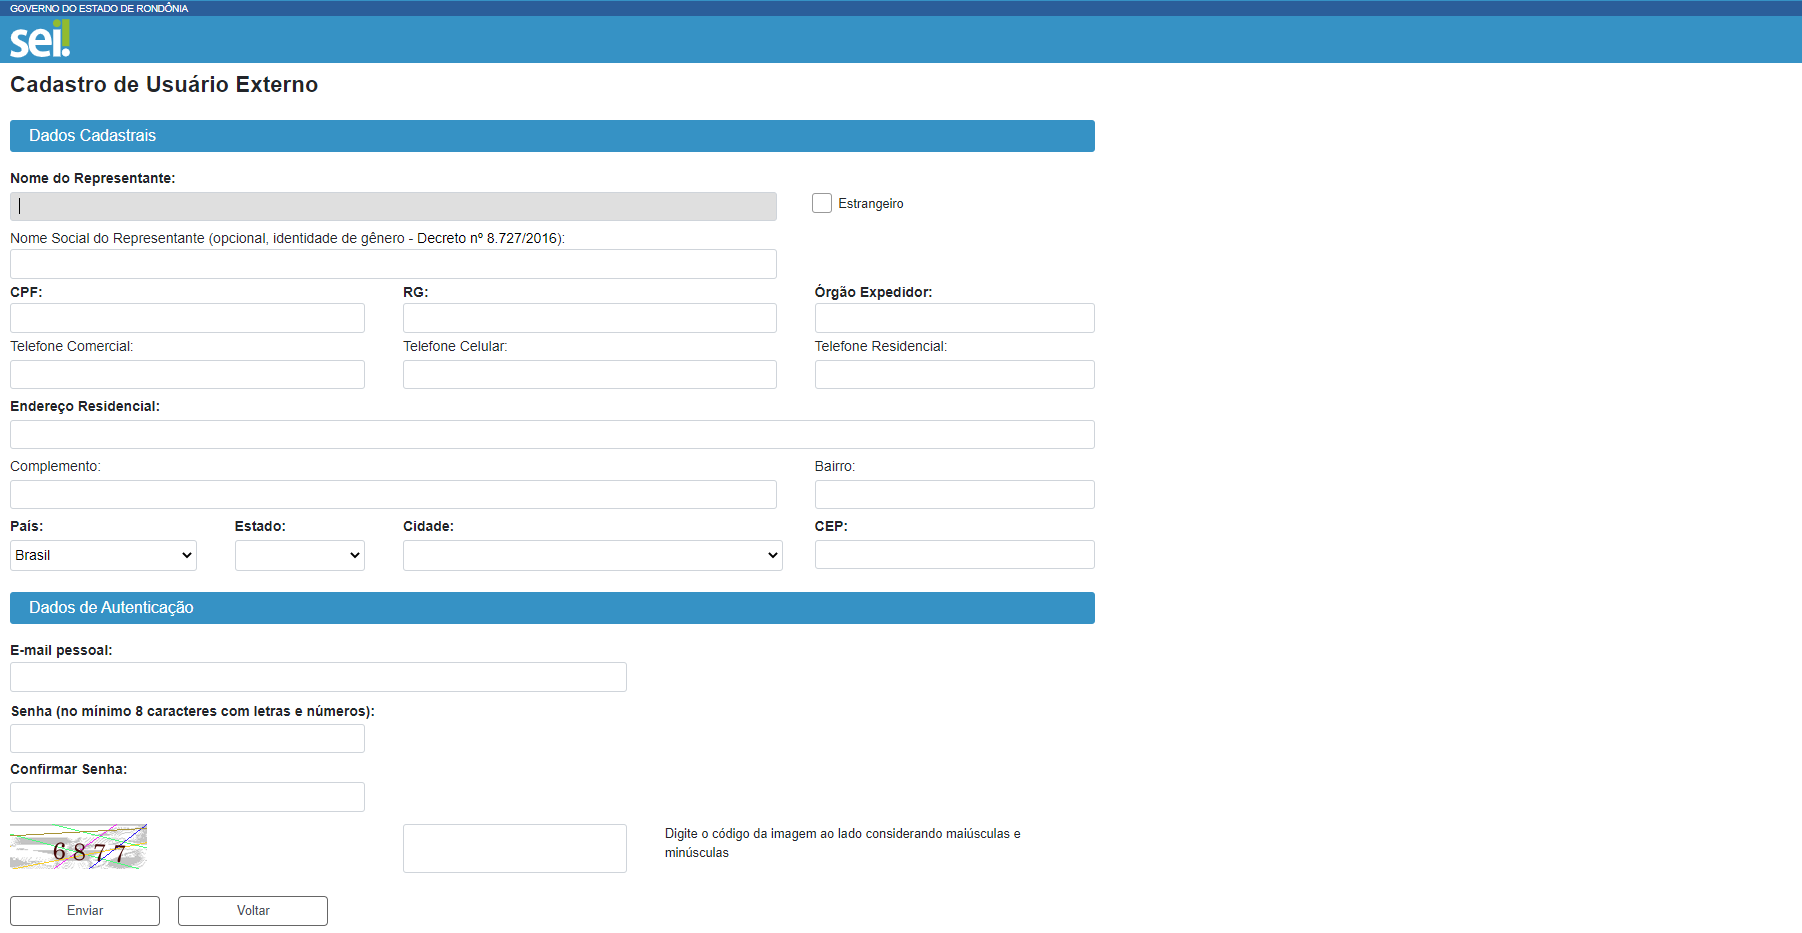This screenshot has width=1802, height=933.
Task: Open the Estado dropdown
Action: [299, 555]
